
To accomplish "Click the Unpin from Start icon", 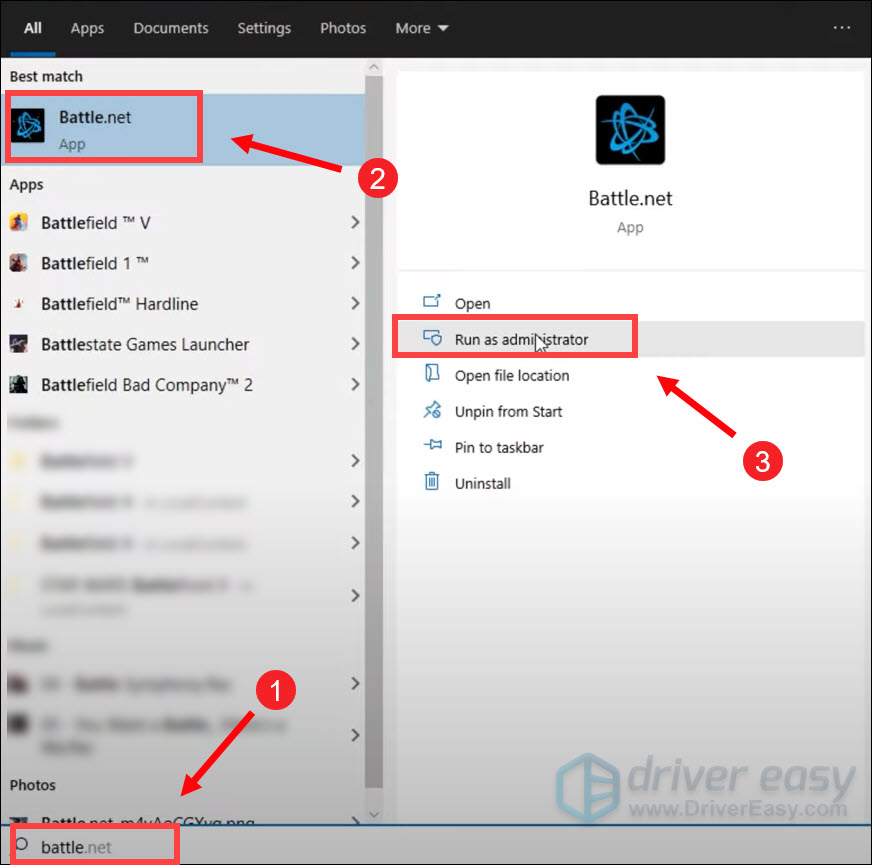I will coord(434,411).
